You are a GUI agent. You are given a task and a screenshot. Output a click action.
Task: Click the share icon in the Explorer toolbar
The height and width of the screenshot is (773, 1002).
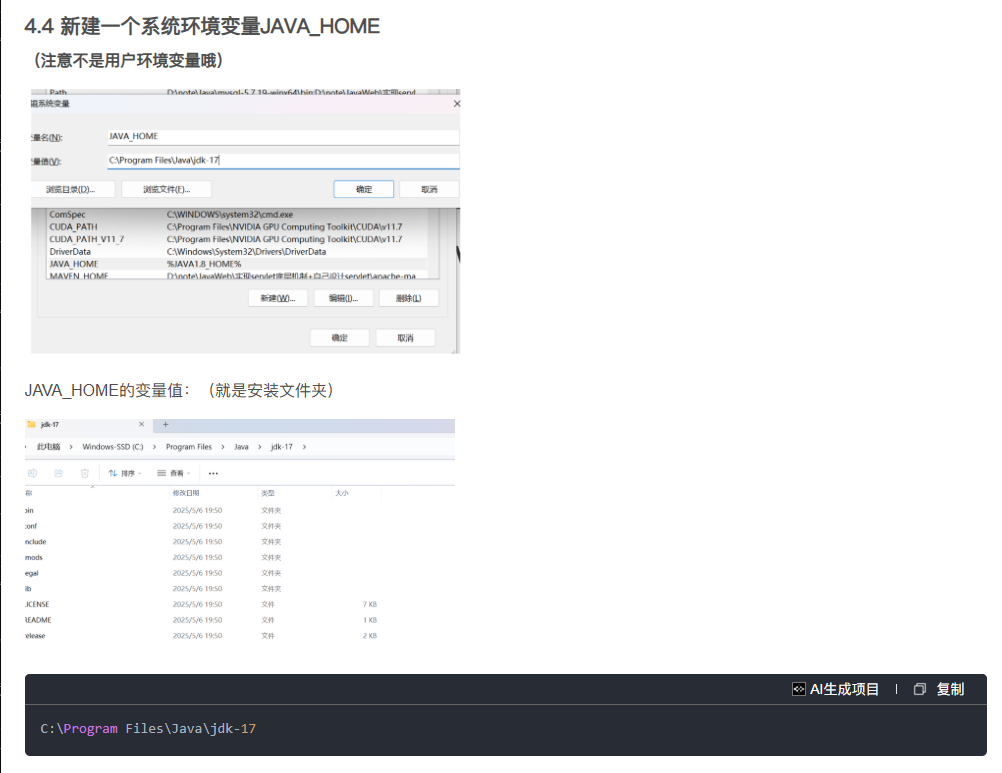58,472
